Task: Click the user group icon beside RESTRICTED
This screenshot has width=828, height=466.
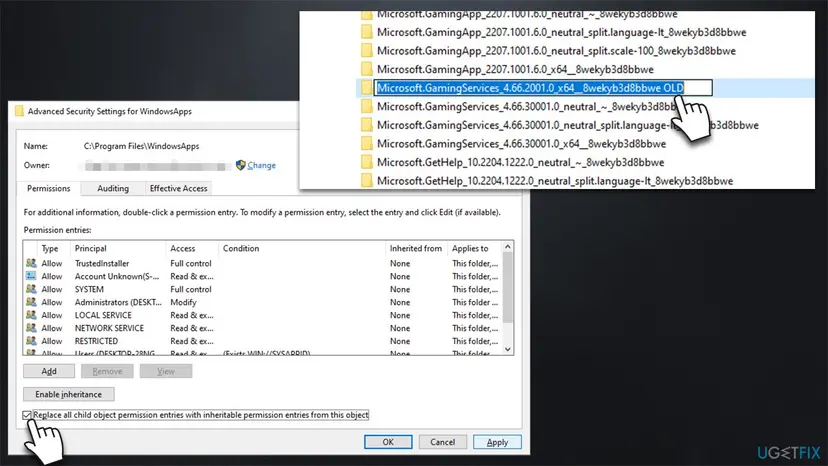Action: 31,341
